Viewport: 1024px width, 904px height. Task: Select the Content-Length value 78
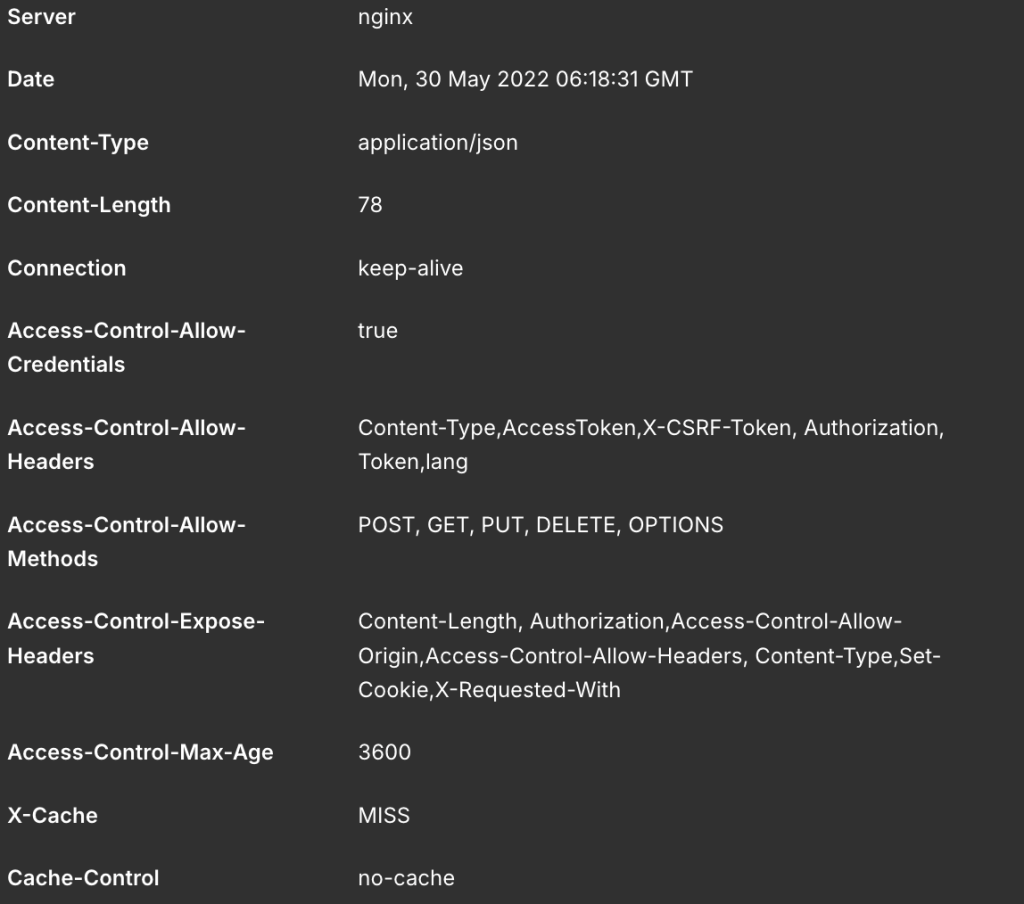(x=370, y=205)
